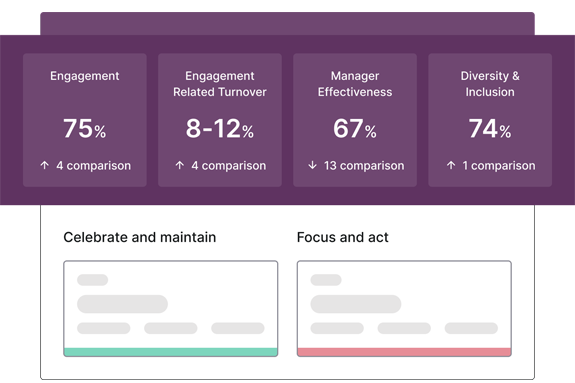Click '4 comparison' under Engagement

pyautogui.click(x=94, y=166)
